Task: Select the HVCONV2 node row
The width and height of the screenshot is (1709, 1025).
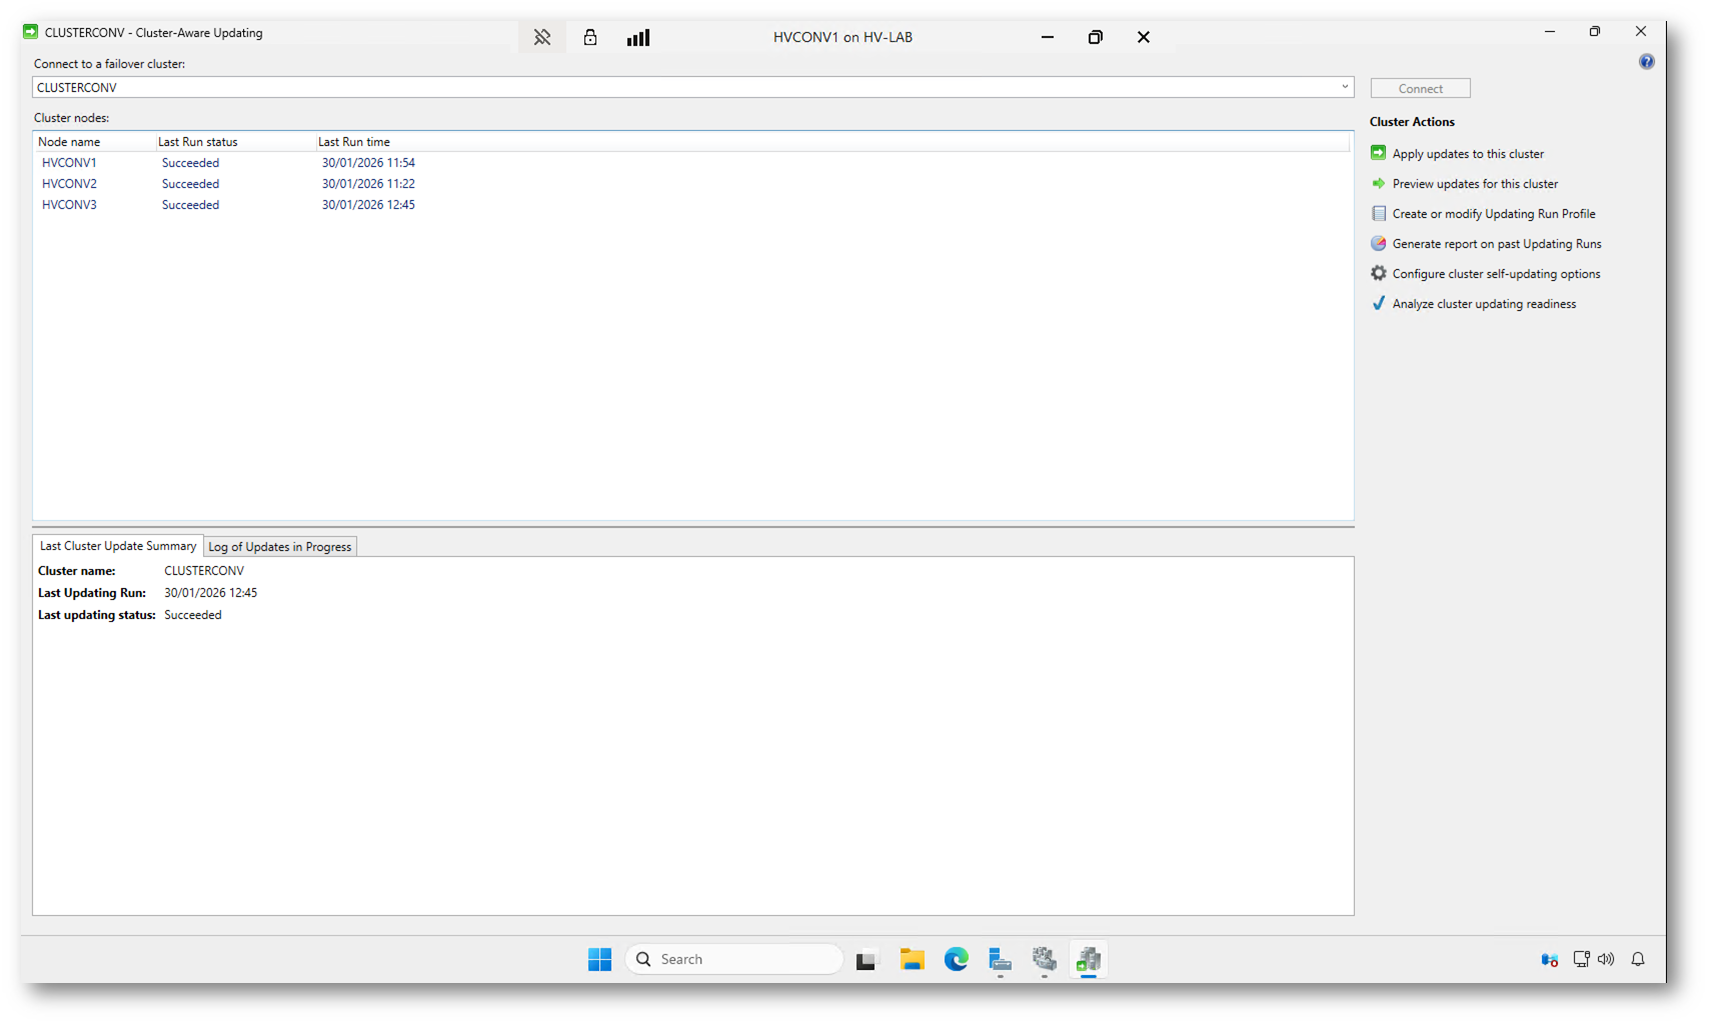Action: coord(70,184)
